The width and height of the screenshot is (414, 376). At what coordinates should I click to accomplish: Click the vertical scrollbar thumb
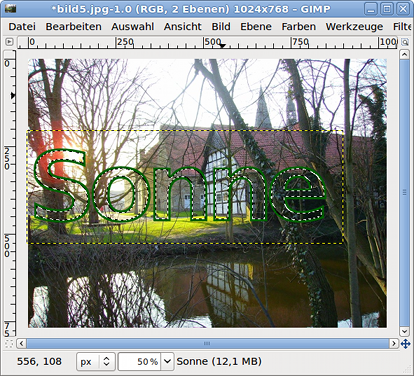coord(404,193)
